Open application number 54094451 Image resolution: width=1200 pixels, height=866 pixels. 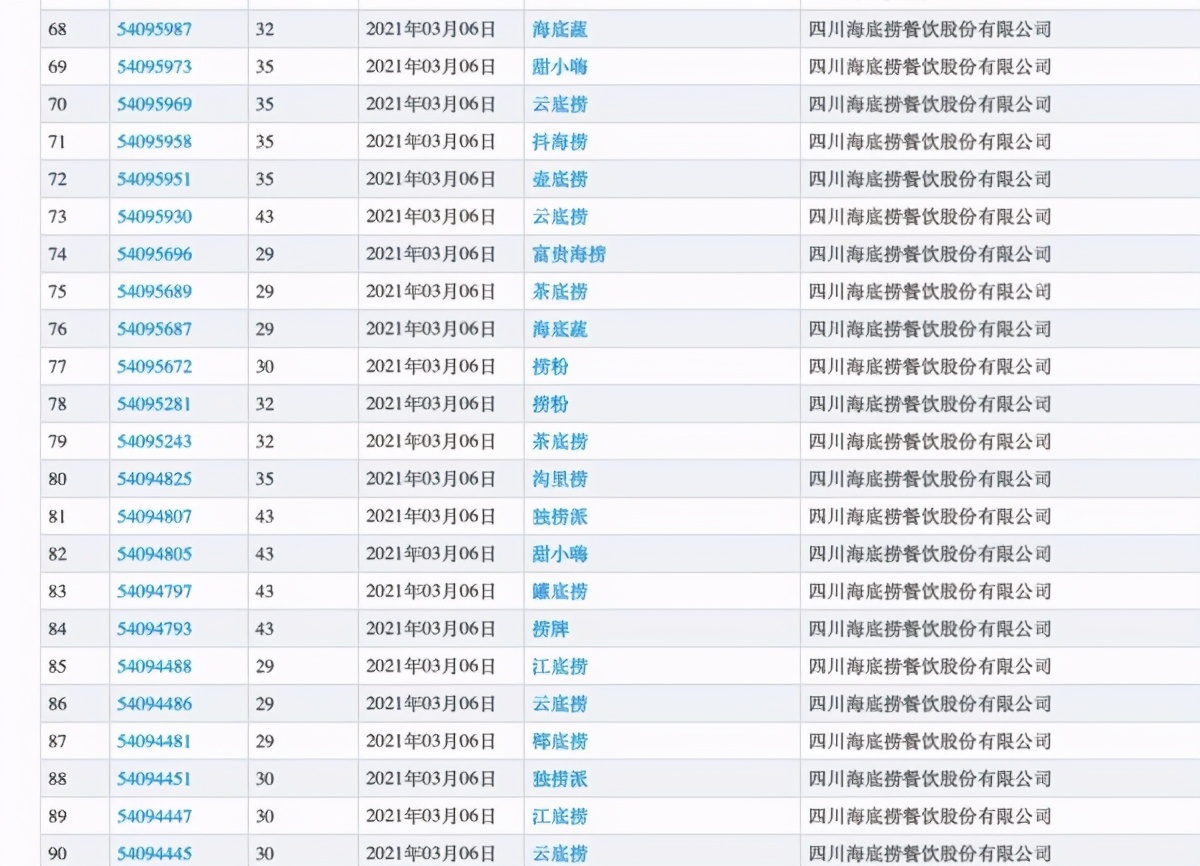click(154, 779)
